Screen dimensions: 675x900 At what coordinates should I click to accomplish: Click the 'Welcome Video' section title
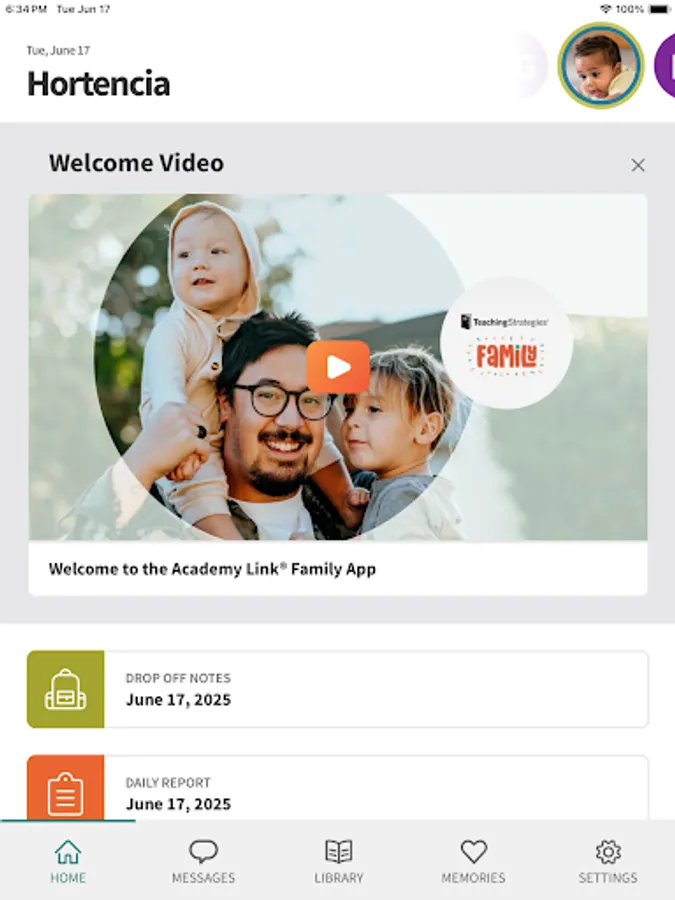pos(137,163)
